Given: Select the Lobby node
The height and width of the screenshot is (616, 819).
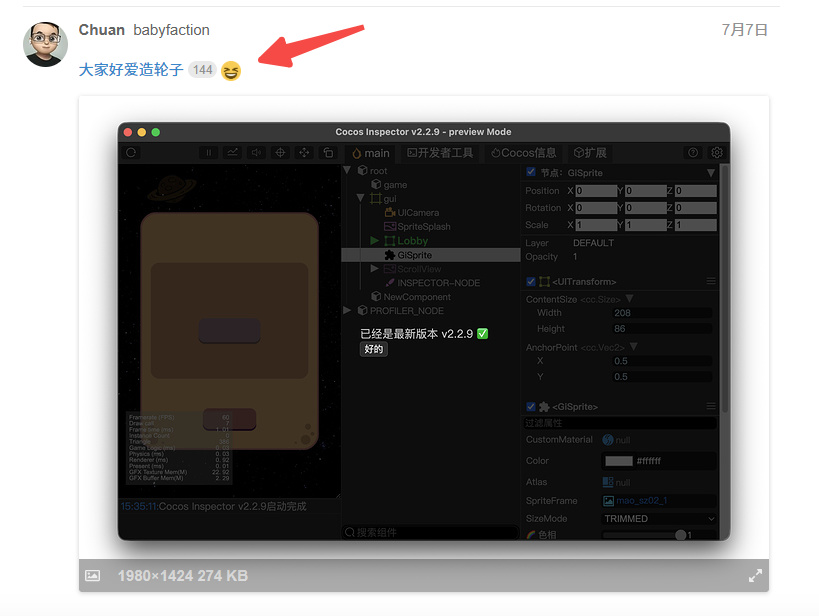Looking at the screenshot, I should tap(413, 241).
